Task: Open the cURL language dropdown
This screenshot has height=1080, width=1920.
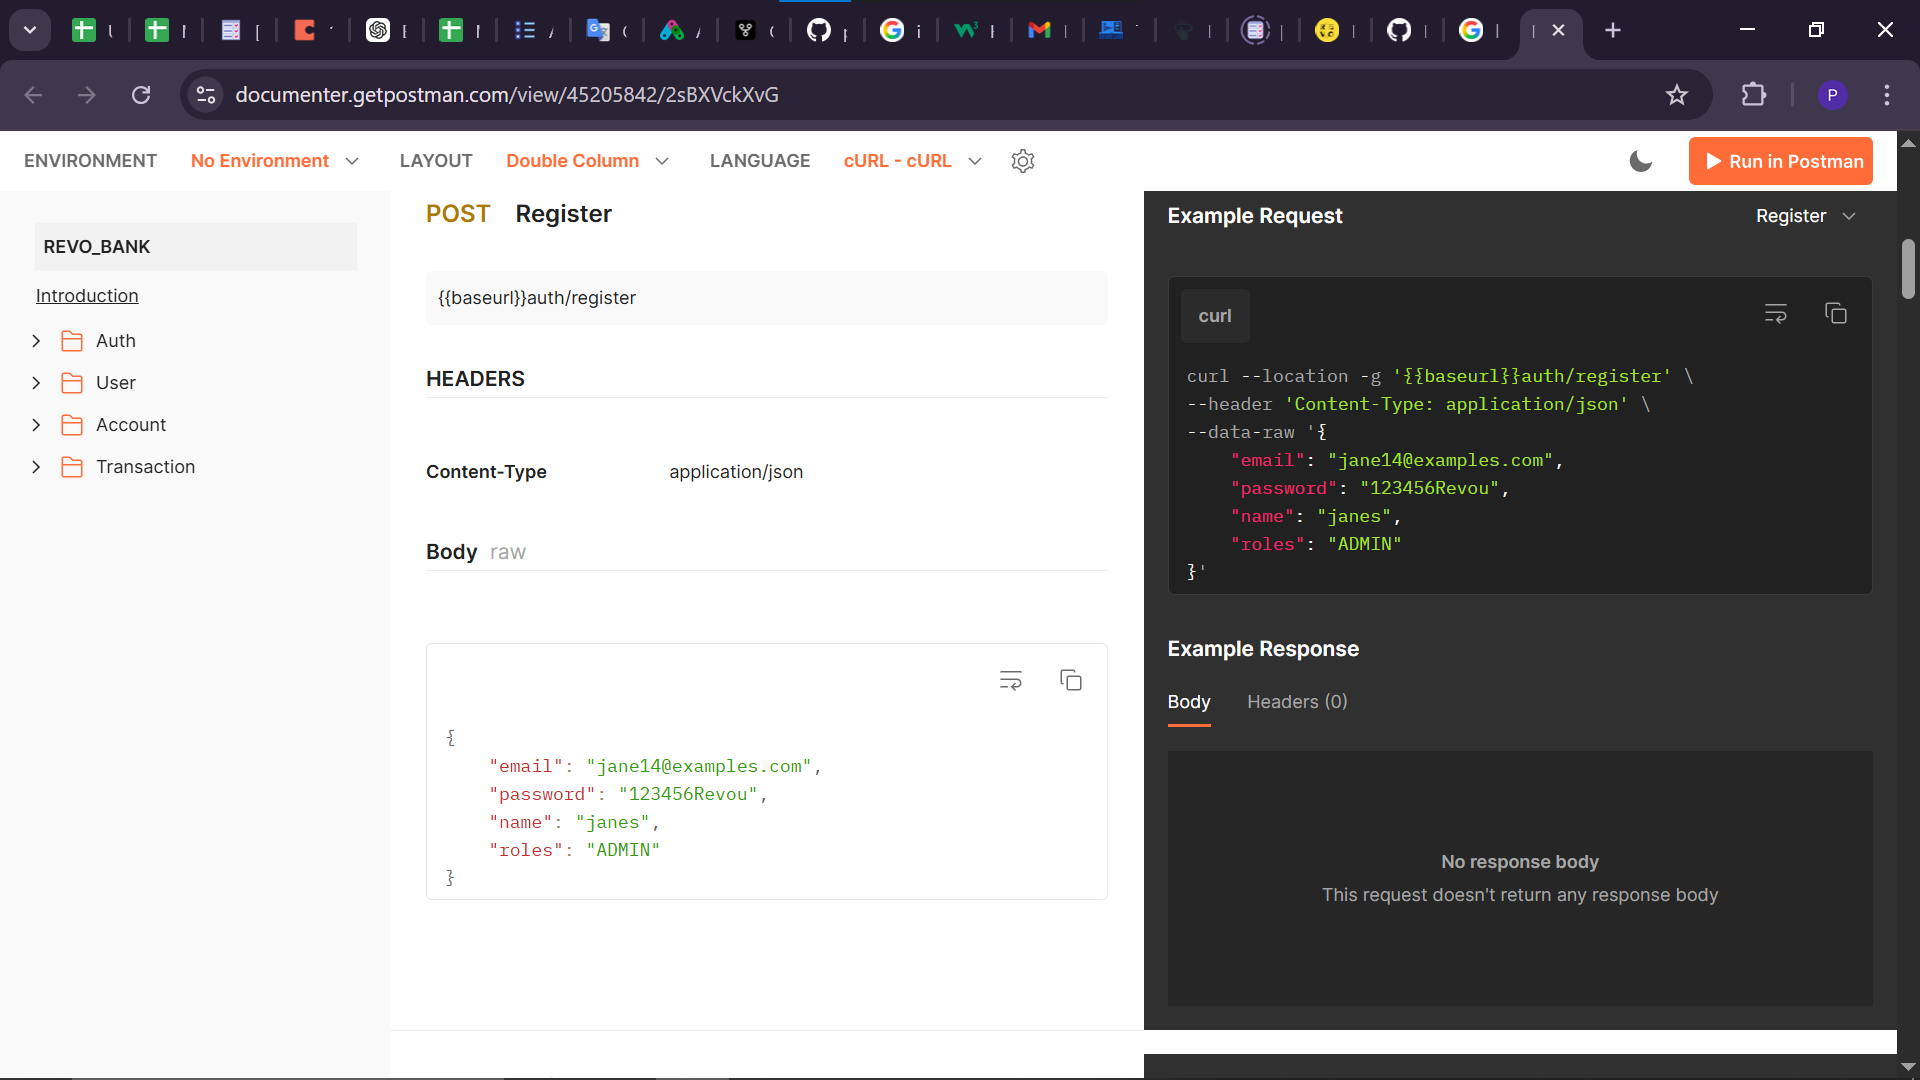Action: pyautogui.click(x=912, y=161)
